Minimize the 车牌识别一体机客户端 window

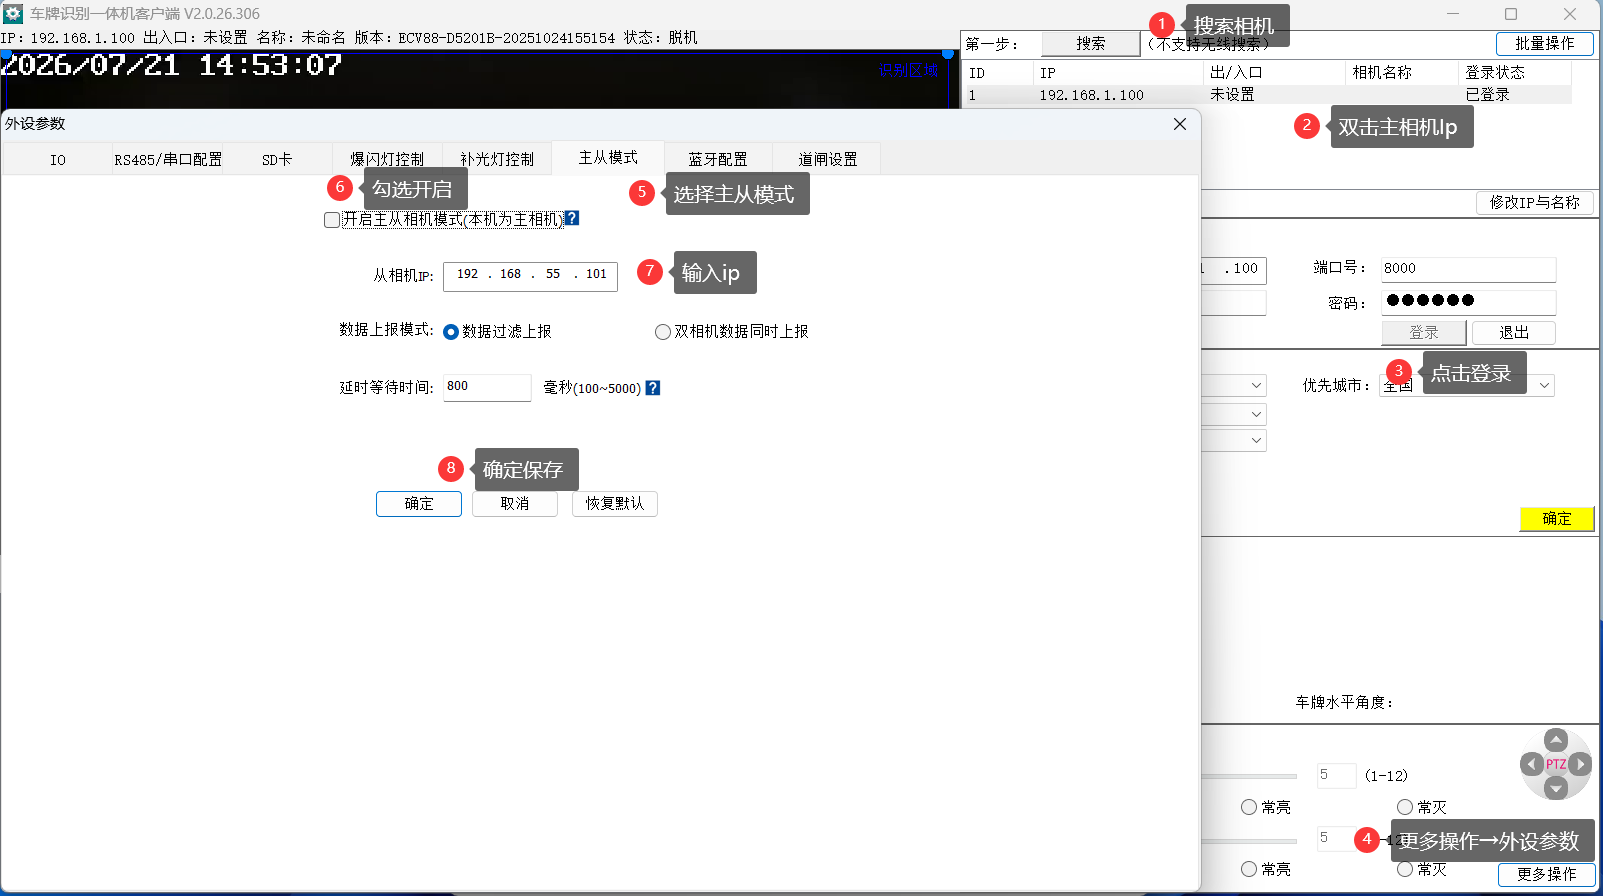pos(1453,14)
